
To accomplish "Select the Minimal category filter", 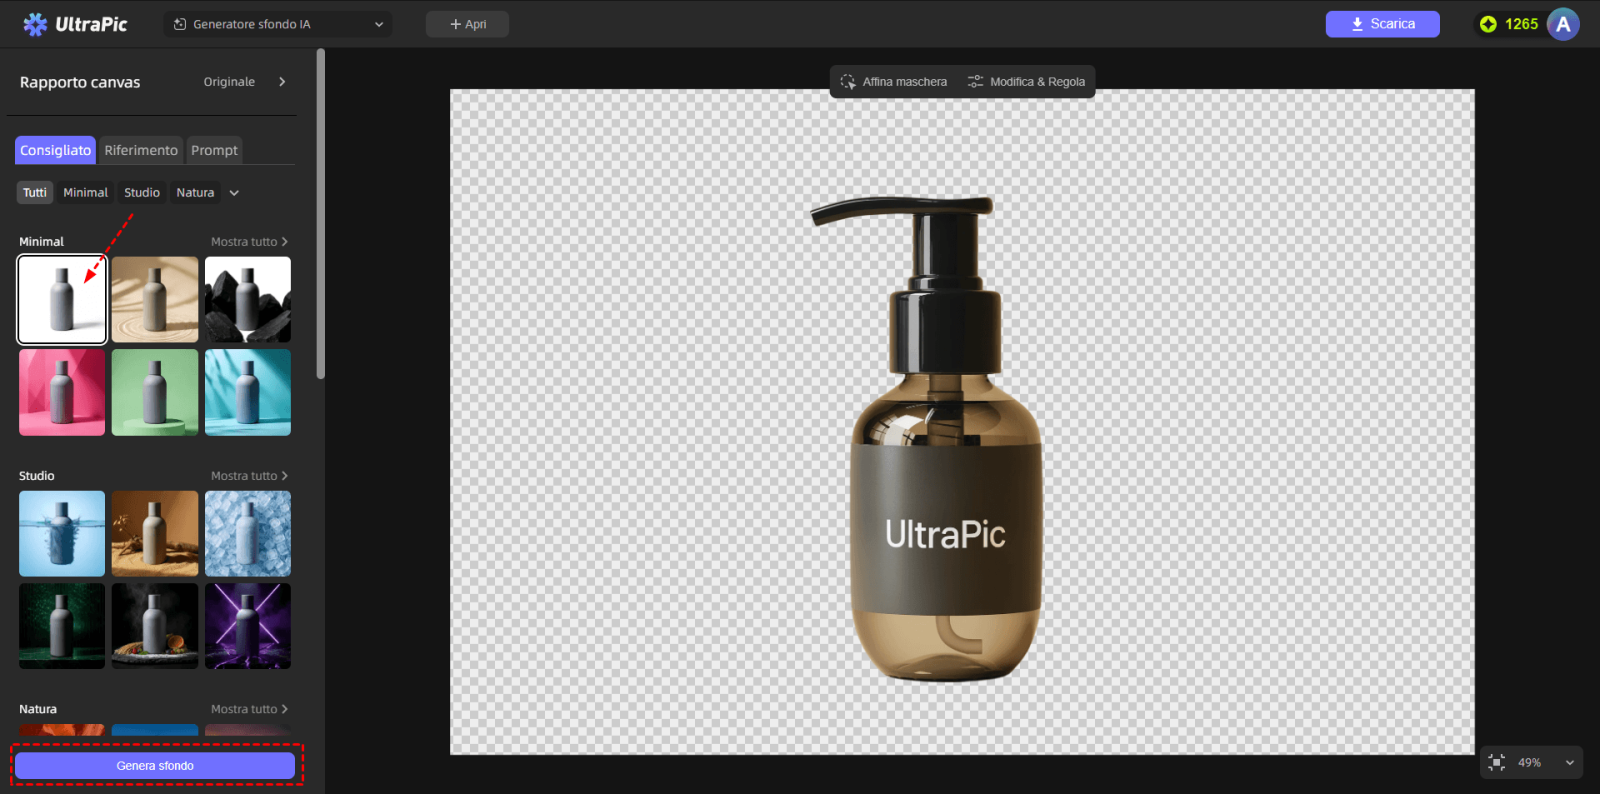I will 85,192.
